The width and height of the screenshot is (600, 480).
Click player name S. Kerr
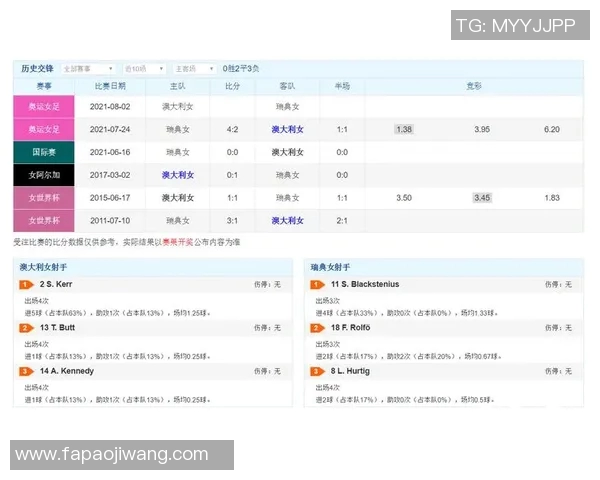61,285
